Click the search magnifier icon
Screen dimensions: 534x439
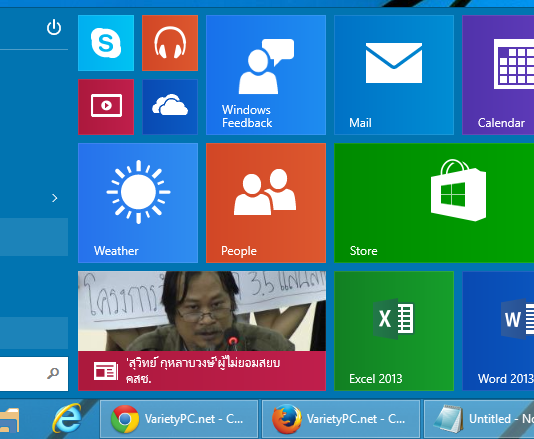click(53, 373)
